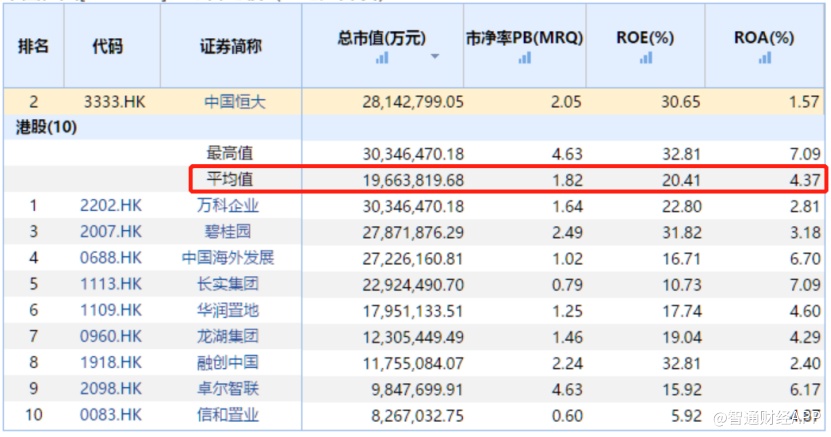The width and height of the screenshot is (831, 437).
Task: Click the 代码 column header
Action: 107,46
